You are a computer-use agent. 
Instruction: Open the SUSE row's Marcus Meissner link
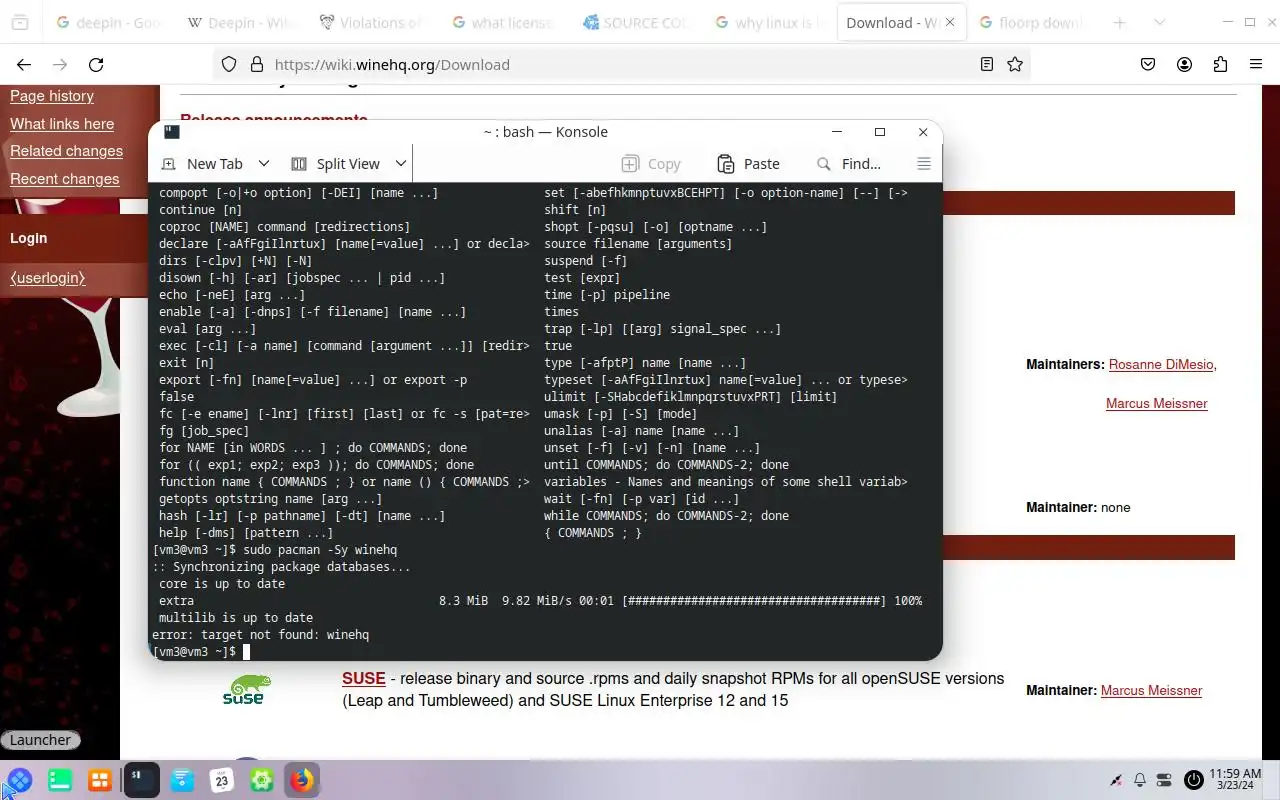(x=1151, y=691)
